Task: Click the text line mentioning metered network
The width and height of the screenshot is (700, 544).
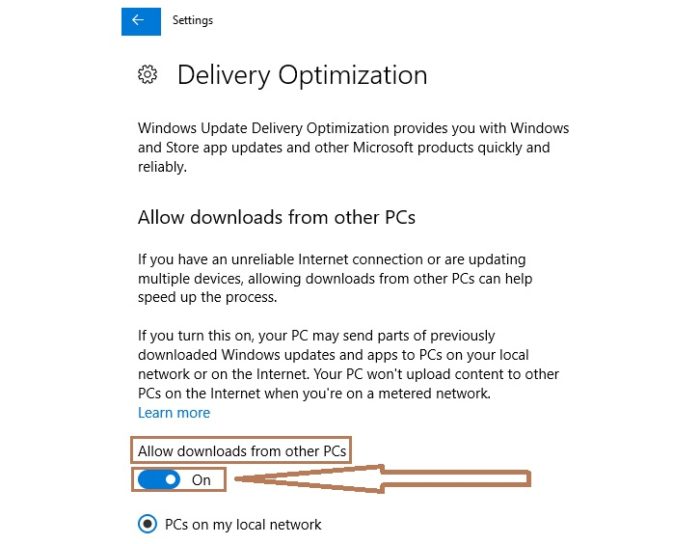Action: [314, 393]
